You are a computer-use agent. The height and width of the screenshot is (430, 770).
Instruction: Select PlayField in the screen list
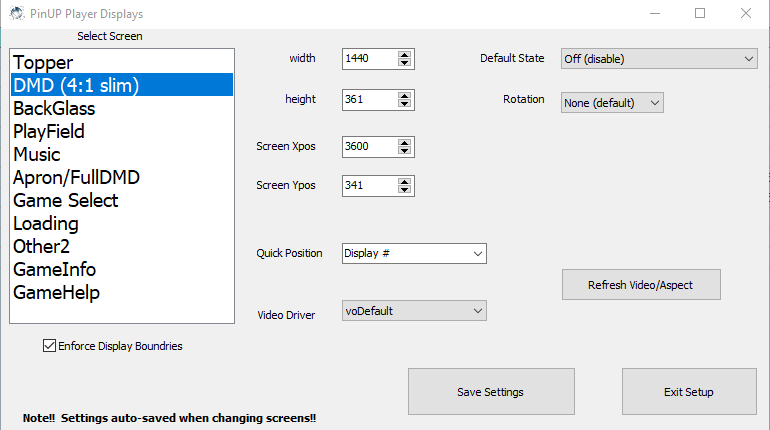tap(122, 131)
